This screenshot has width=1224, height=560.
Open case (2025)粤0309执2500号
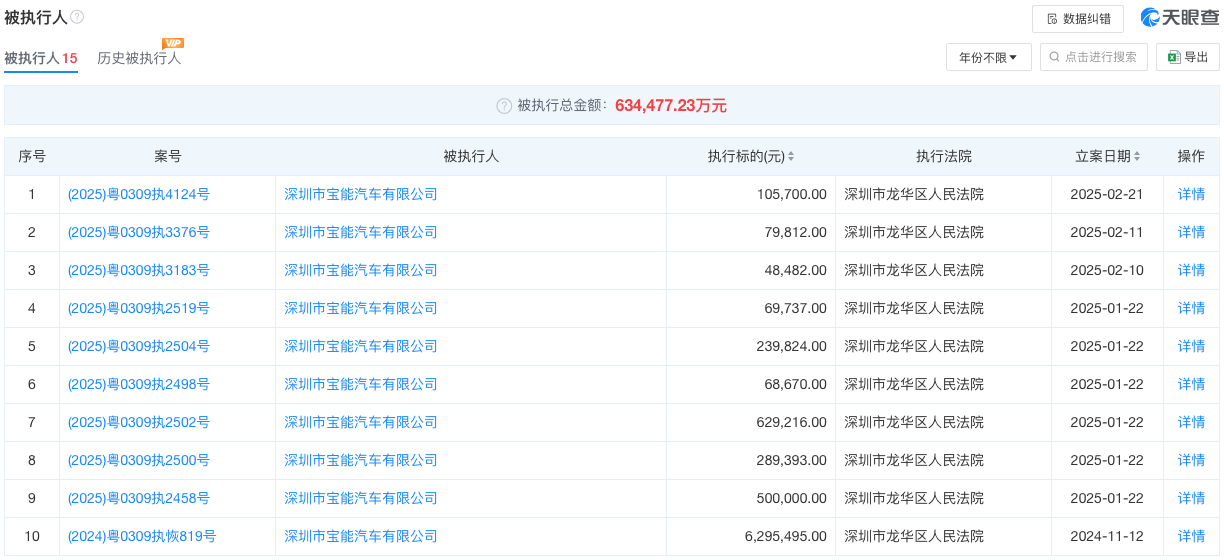tap(139, 460)
